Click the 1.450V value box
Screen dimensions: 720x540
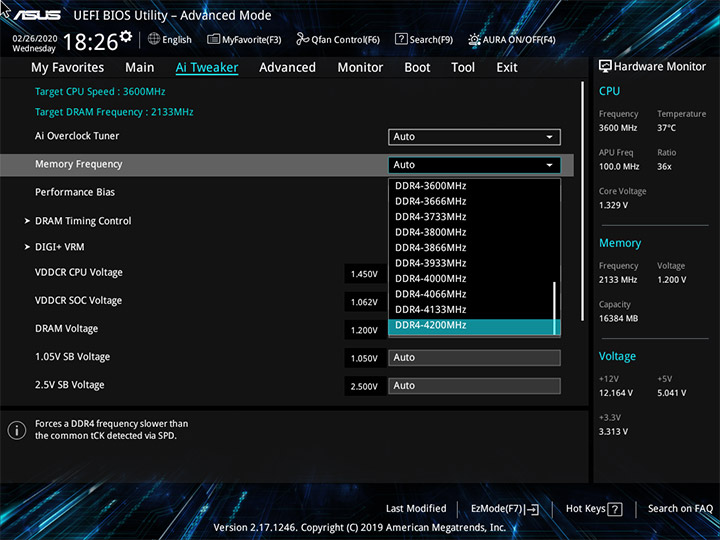tap(365, 274)
